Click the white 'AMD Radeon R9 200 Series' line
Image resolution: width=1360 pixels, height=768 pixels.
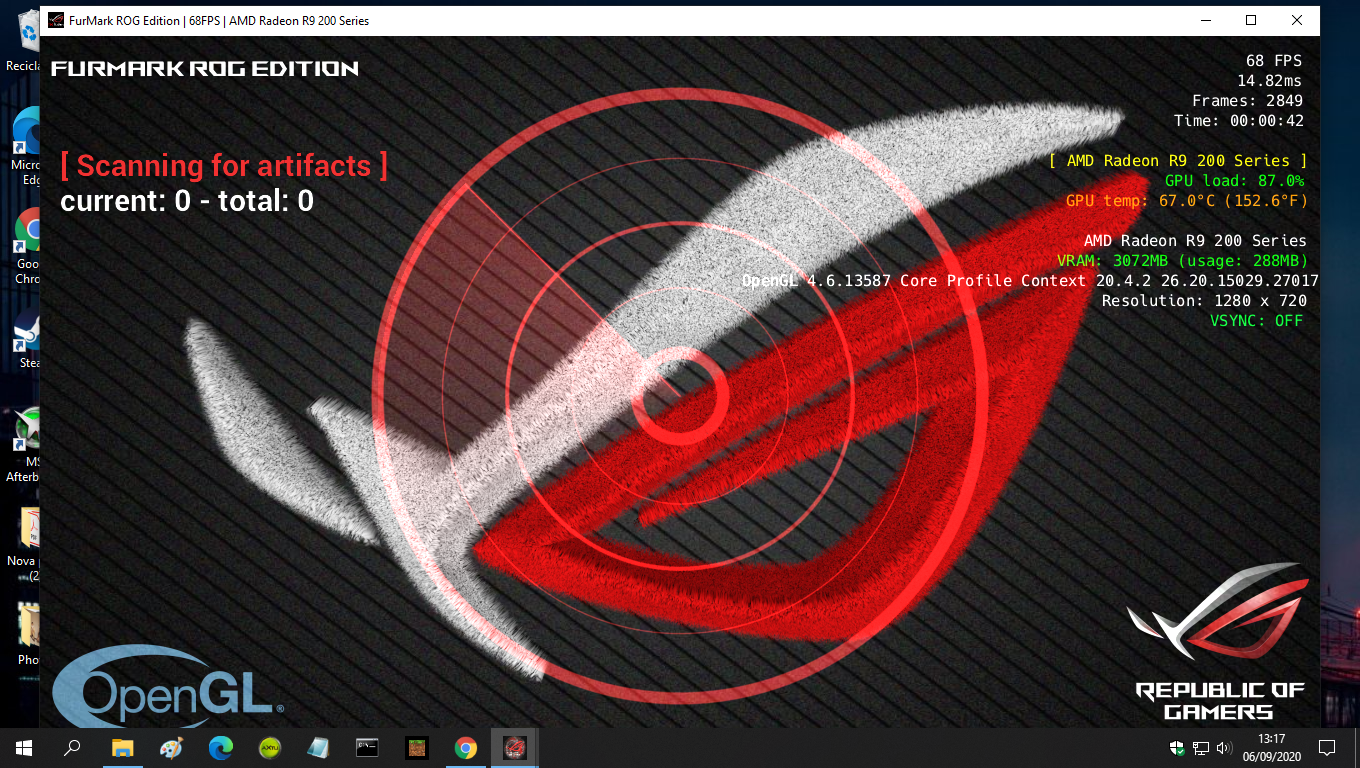pyautogui.click(x=1195, y=241)
